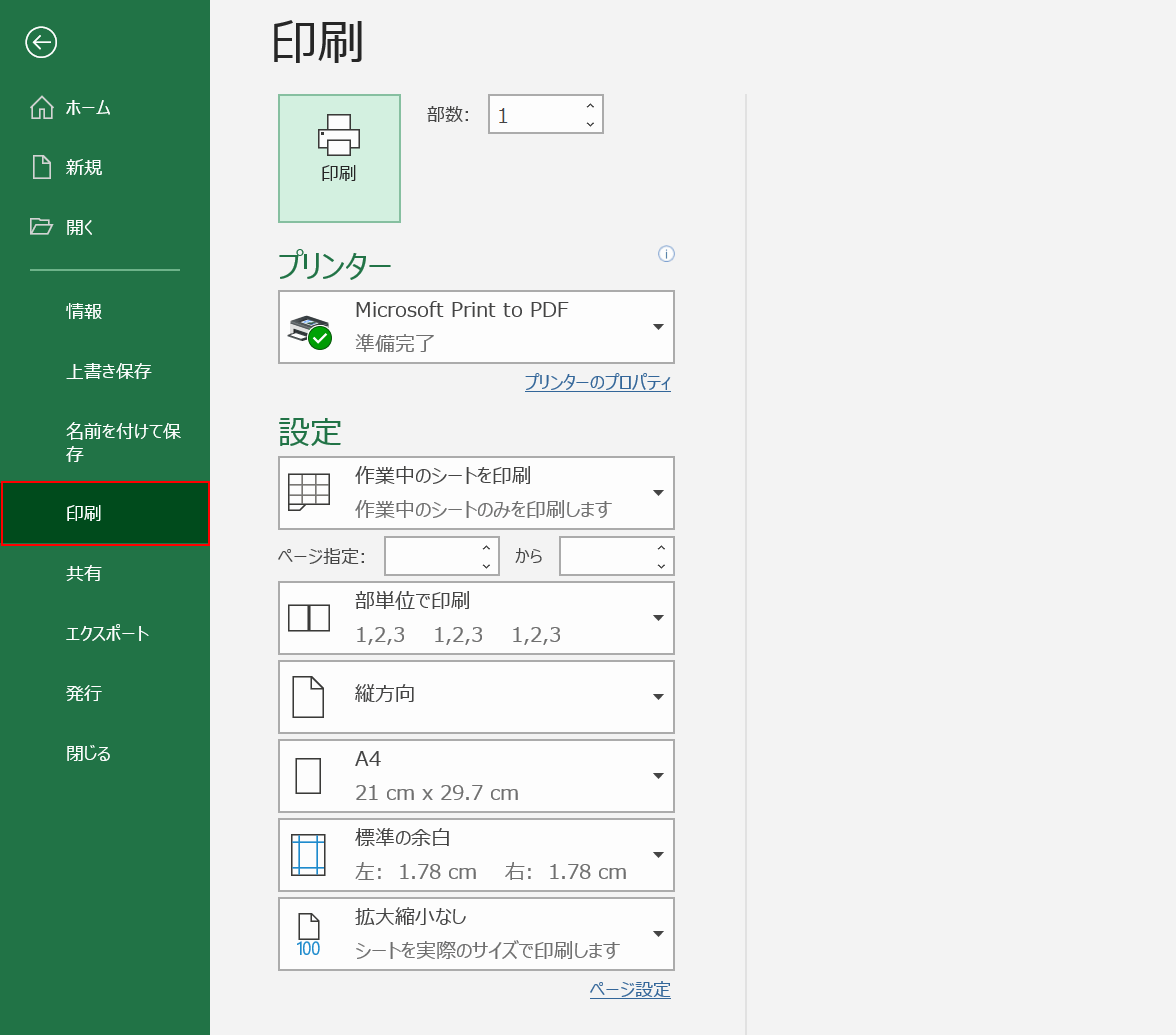The width and height of the screenshot is (1176, 1035).
Task: Click the portrait orientation page icon
Action: pyautogui.click(x=309, y=697)
